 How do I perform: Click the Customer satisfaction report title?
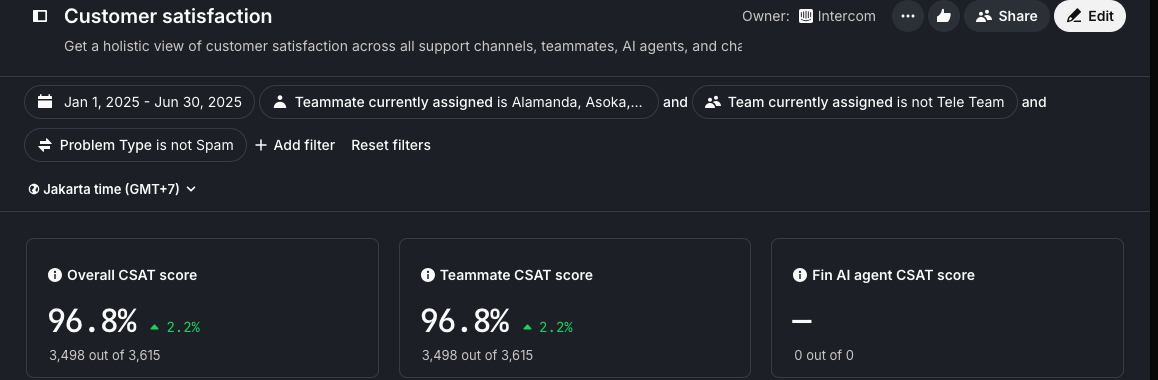point(168,16)
